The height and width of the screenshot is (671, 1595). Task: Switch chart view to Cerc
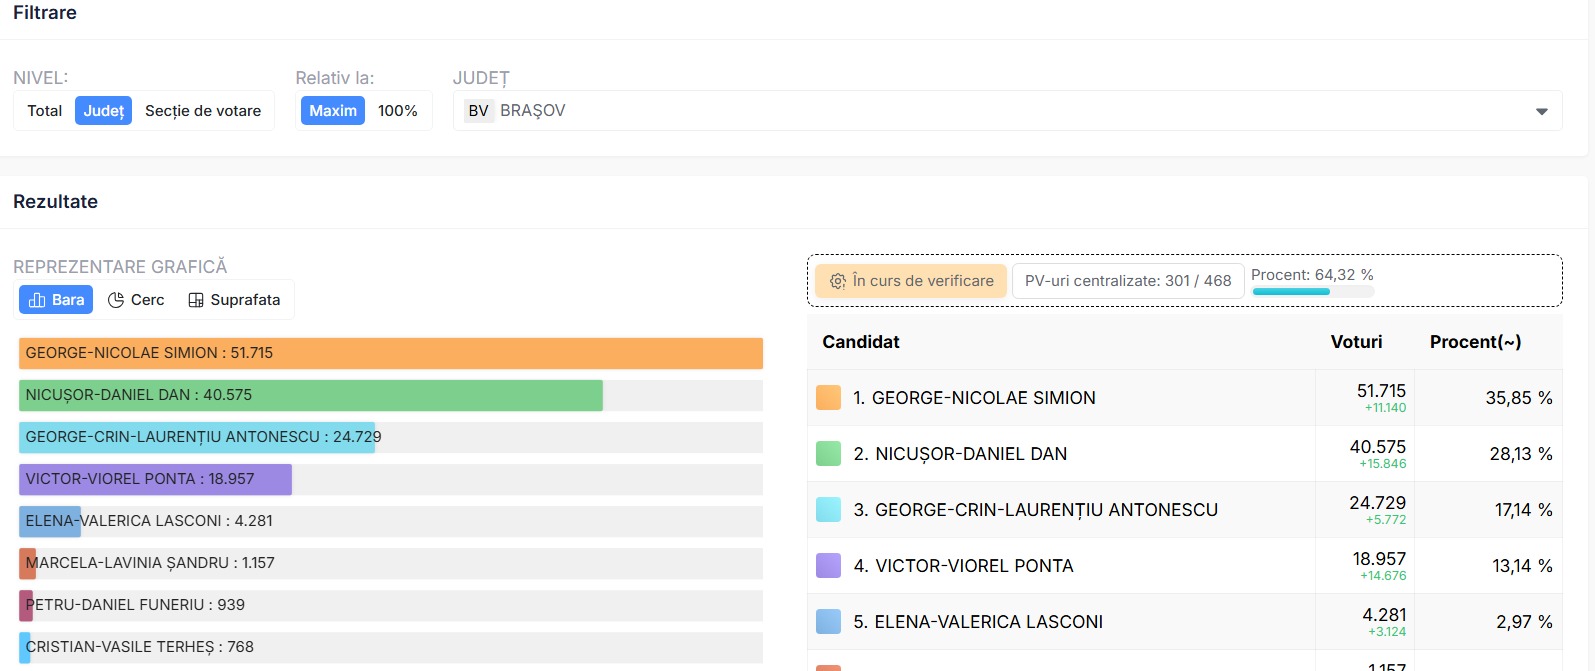136,300
